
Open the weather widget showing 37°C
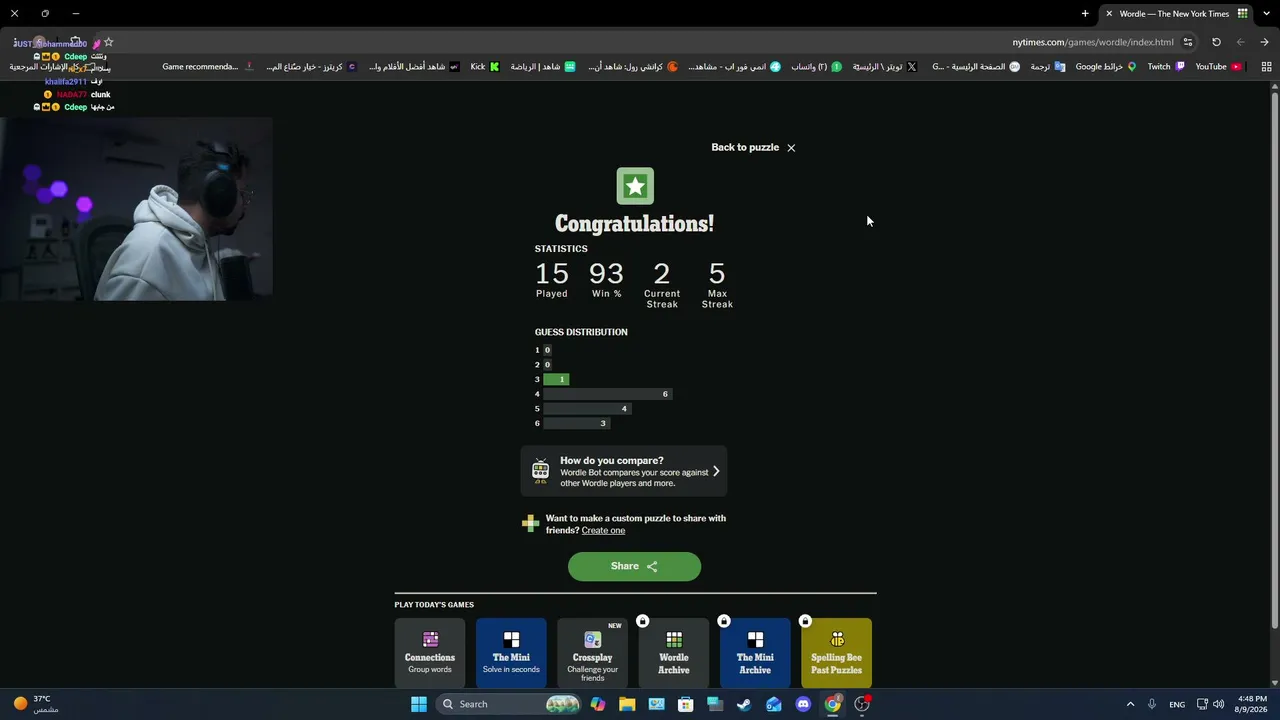coord(36,704)
